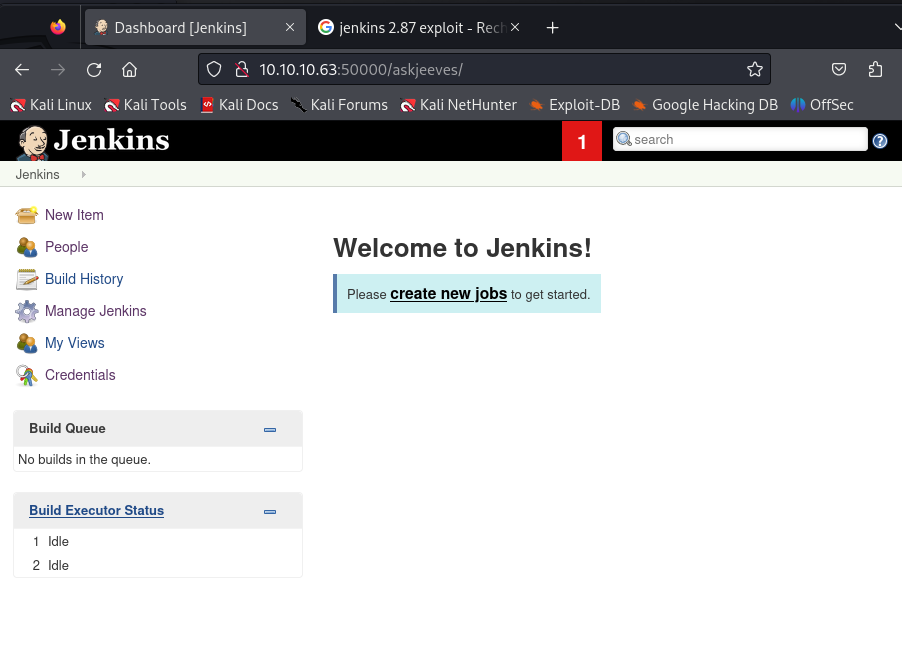Expand the Jenkins breadcrumb arrow menu
Screen dimensions: 902x646
[83, 175]
